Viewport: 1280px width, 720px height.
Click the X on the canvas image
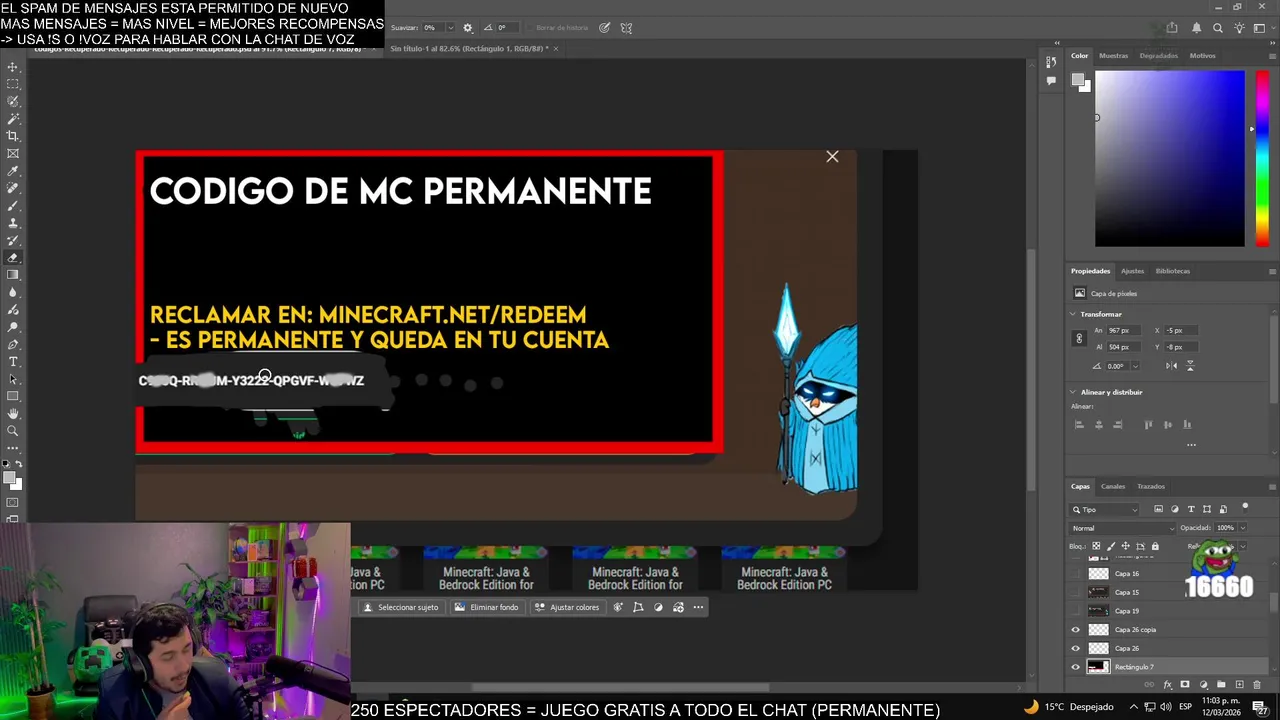[x=832, y=156]
